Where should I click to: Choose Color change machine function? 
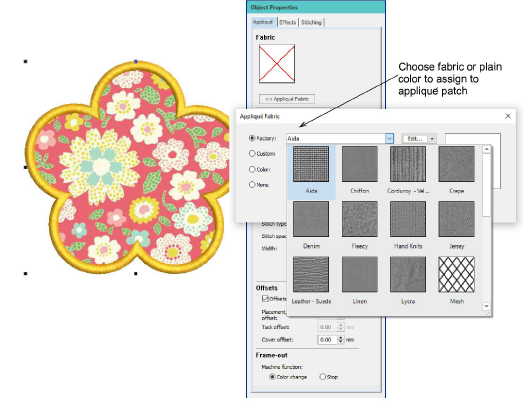(272, 377)
